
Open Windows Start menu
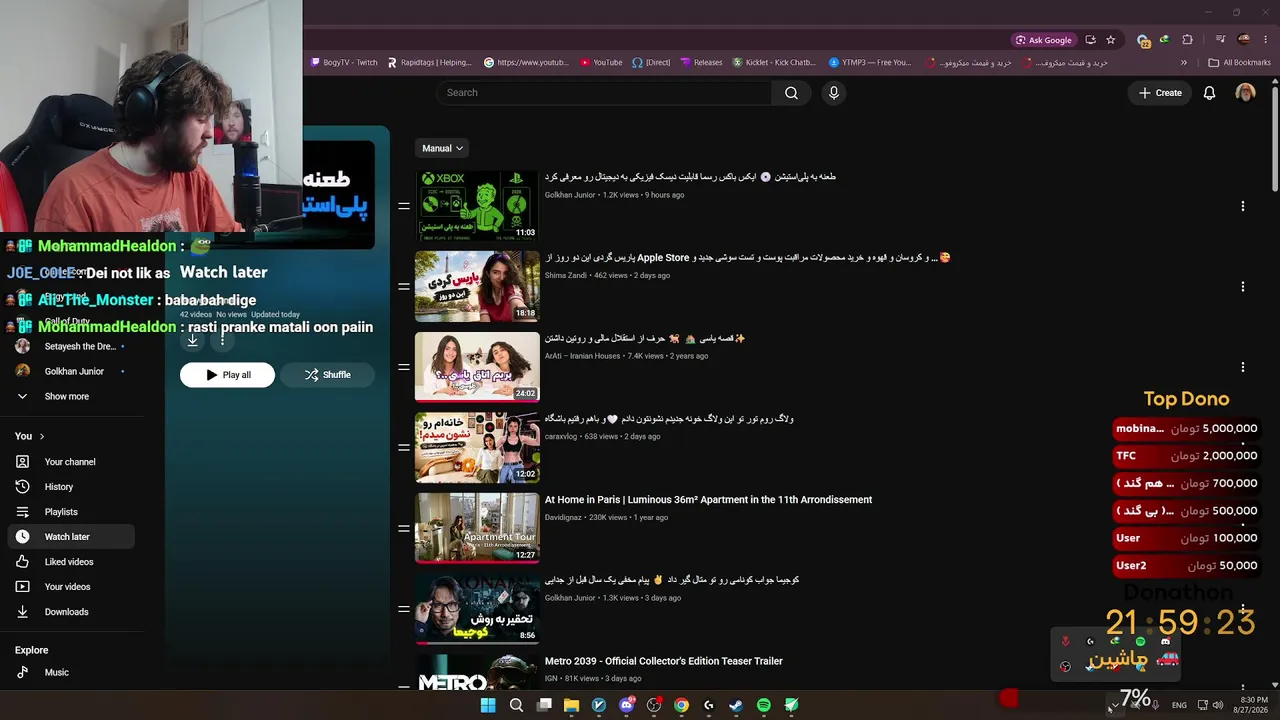[488, 705]
